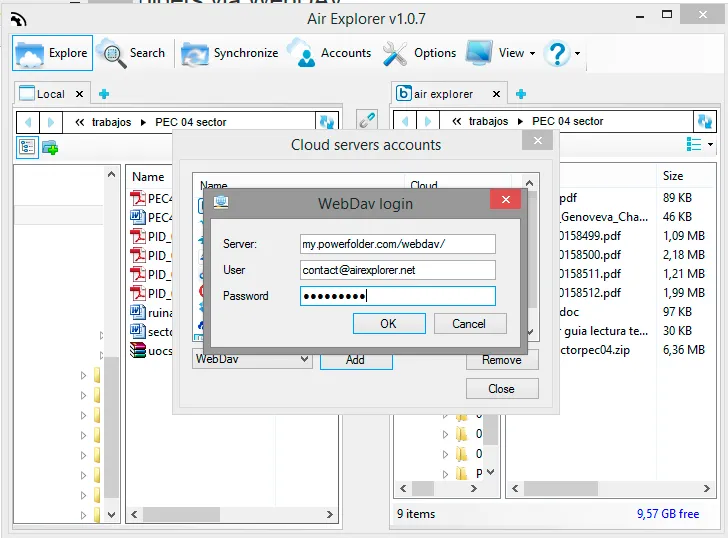Click accounts list scroll up arrow
728x538 pixels.
pos(530,183)
